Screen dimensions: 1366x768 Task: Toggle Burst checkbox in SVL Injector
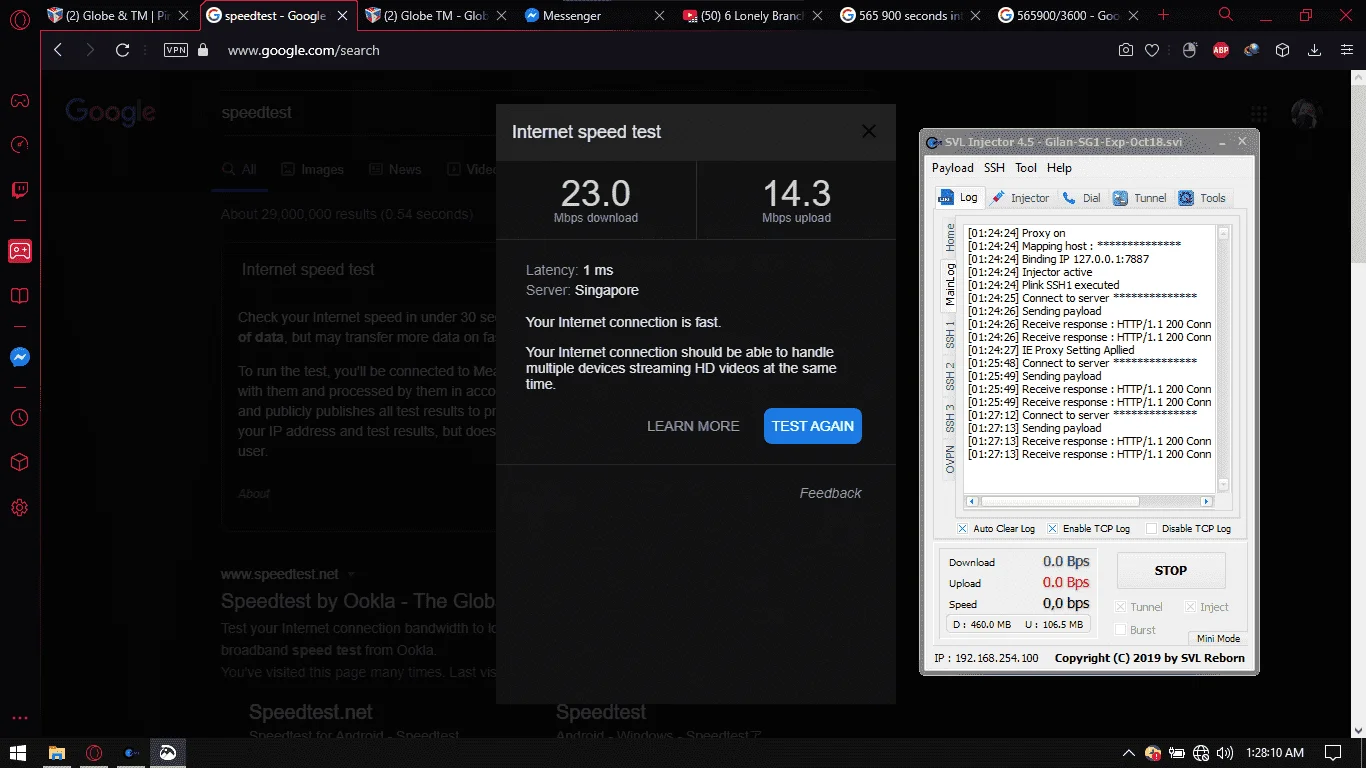(1121, 630)
